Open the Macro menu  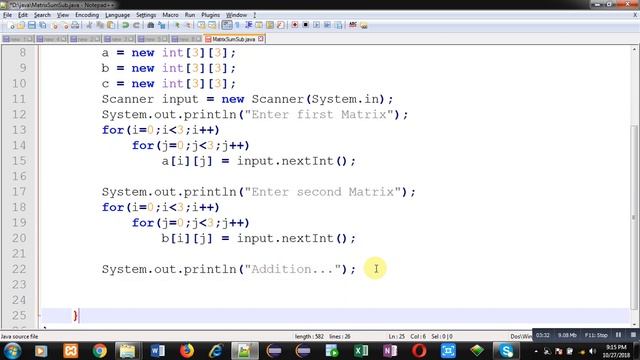tap(170, 15)
